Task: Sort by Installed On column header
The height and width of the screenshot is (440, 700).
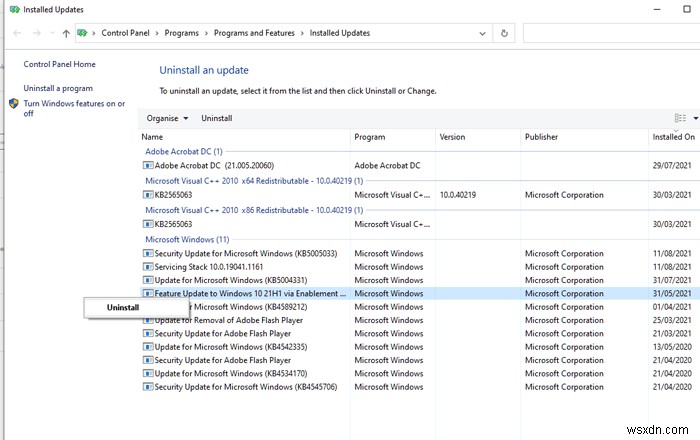Action: click(673, 137)
